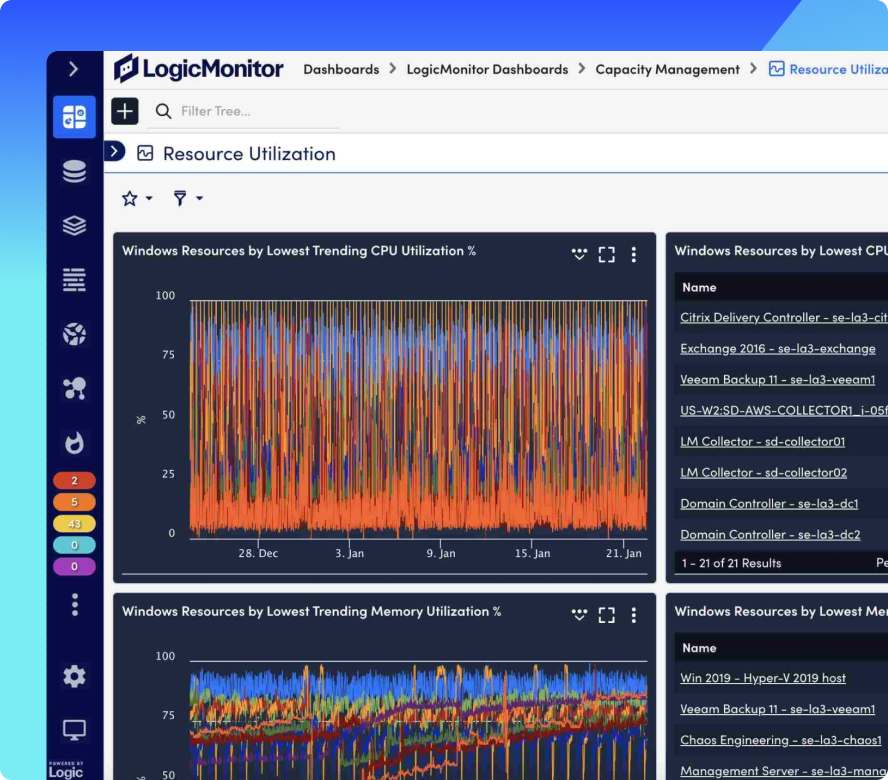Expand CPU Utilization widget to fullscreen

click(x=607, y=254)
